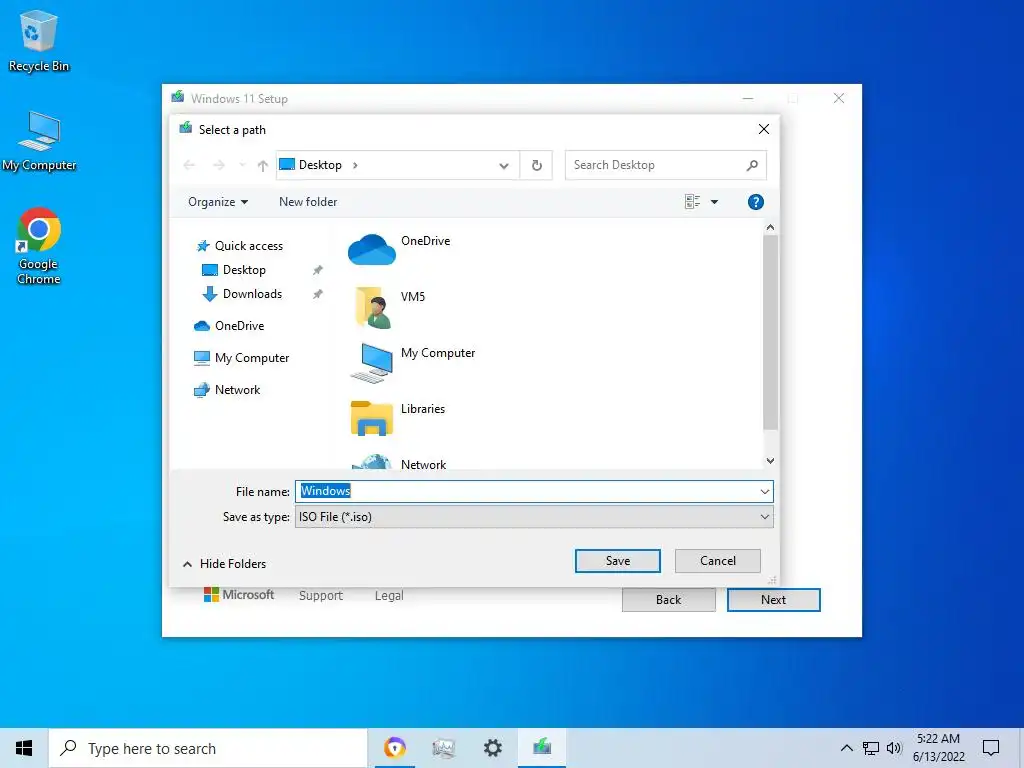1024x768 pixels.
Task: Open the view options dropdown arrow
Action: pyautogui.click(x=714, y=202)
